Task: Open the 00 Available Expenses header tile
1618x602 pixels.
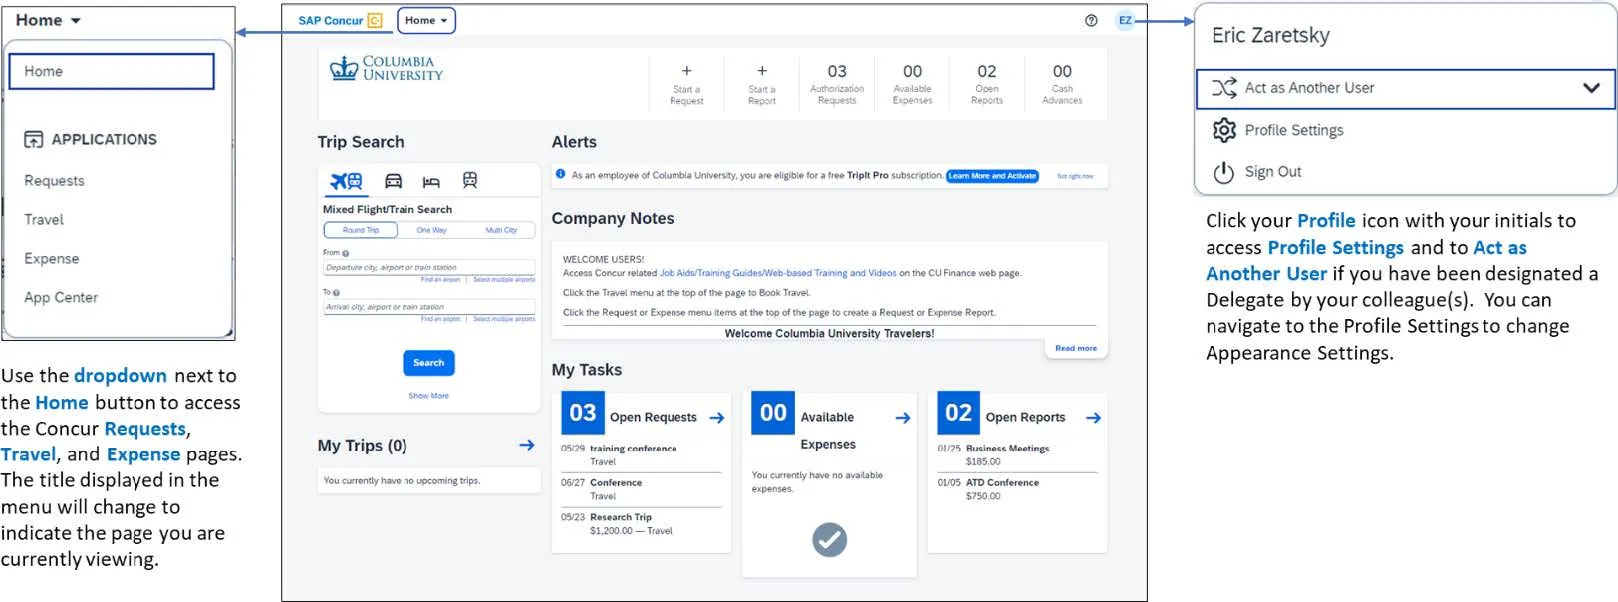Action: pos(912,84)
